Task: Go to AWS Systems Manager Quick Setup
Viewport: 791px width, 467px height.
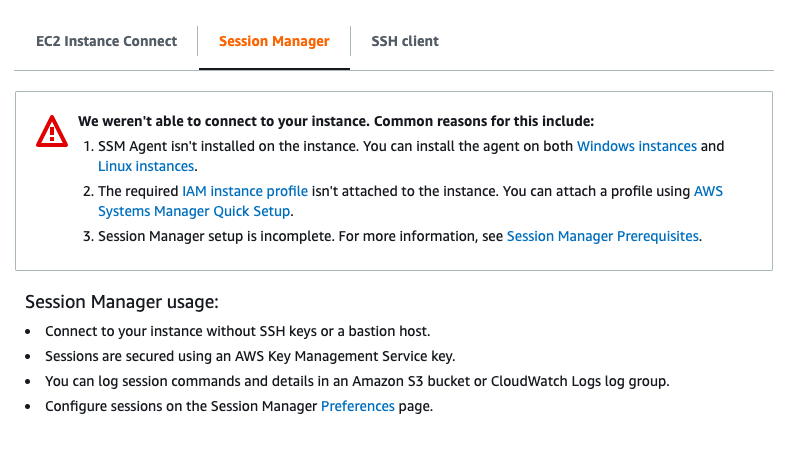Action: [194, 211]
